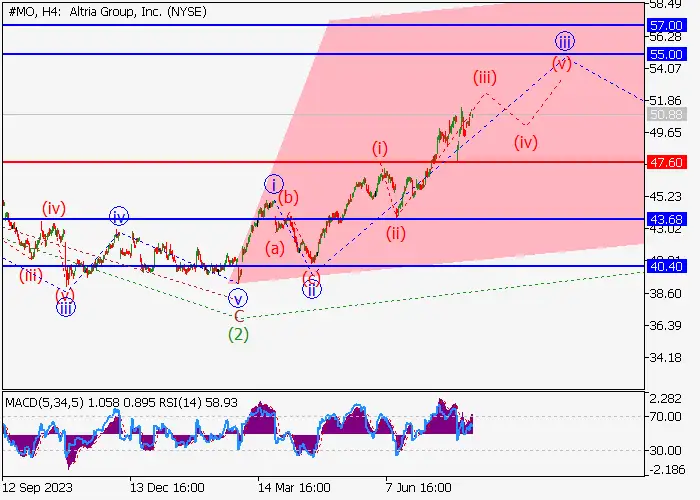The height and width of the screenshot is (500, 700).
Task: Select the green (2) wave label
Action: coord(238,334)
